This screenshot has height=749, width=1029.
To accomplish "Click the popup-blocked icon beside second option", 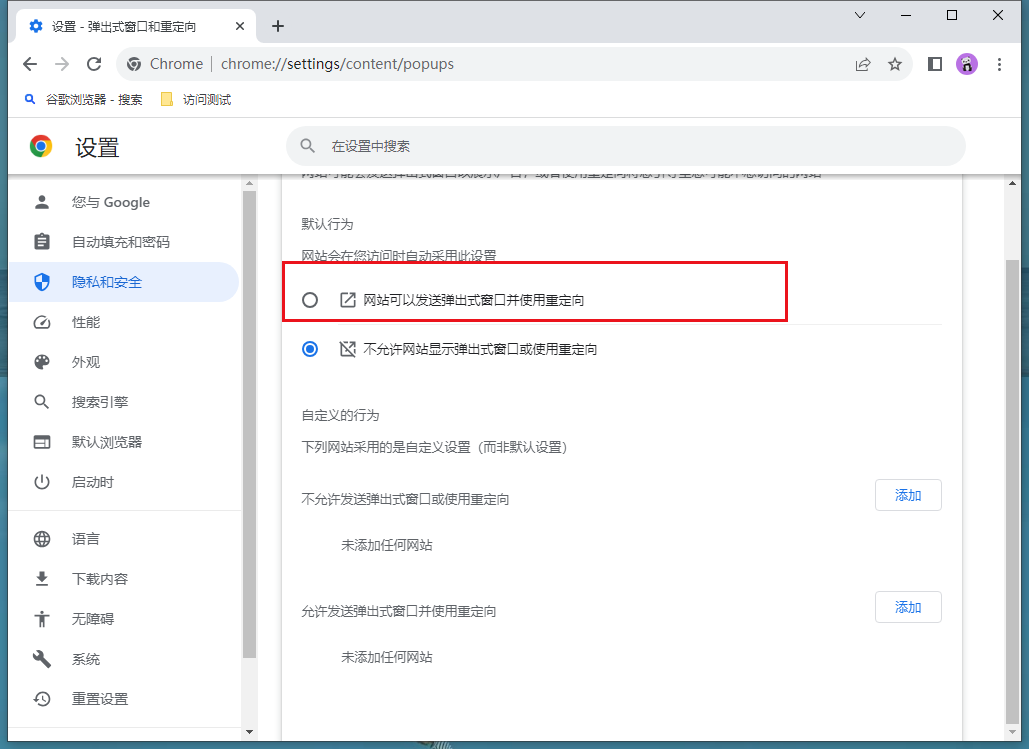I will coord(347,349).
